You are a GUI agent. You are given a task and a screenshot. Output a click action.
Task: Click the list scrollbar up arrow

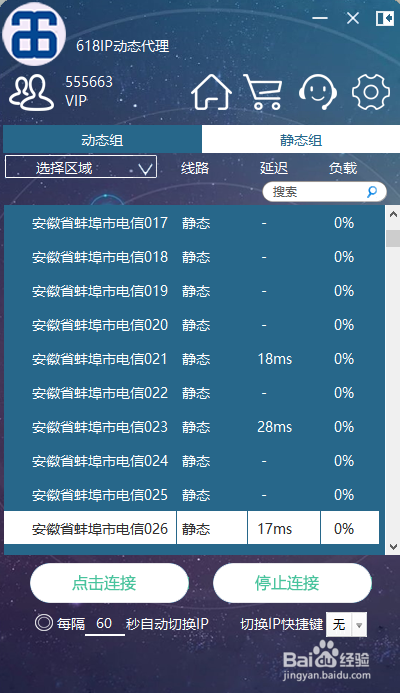pyautogui.click(x=393, y=214)
